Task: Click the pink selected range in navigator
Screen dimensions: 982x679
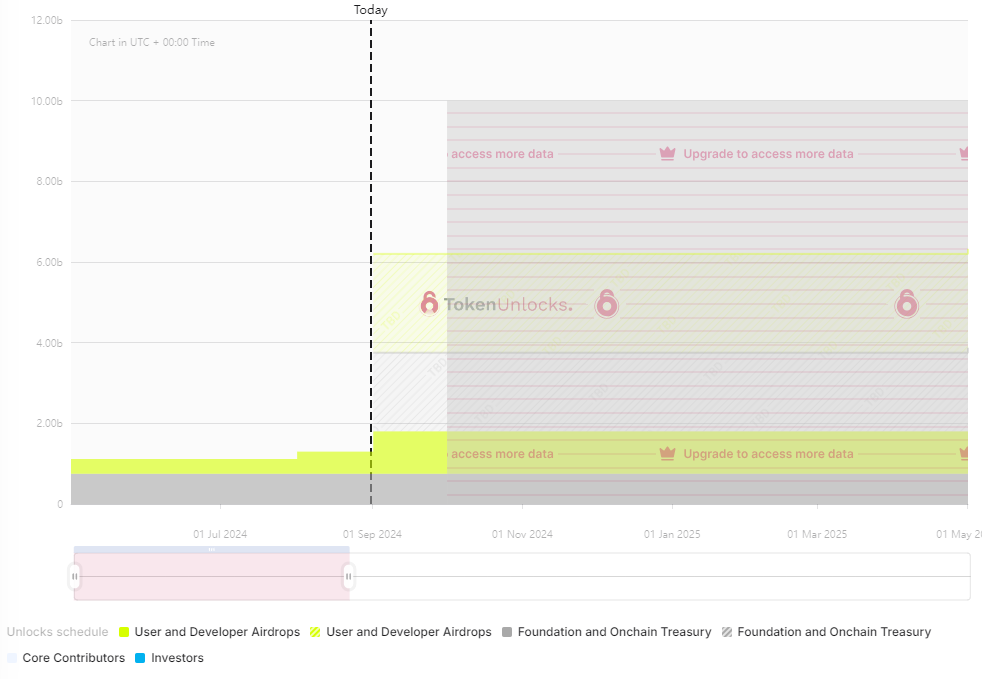Action: [212, 576]
